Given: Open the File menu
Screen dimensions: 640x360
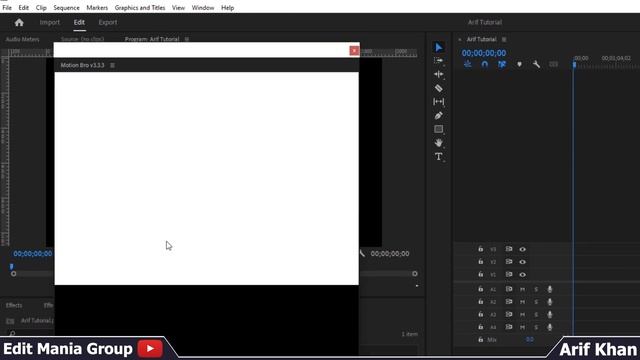Looking at the screenshot, I should coord(7,8).
